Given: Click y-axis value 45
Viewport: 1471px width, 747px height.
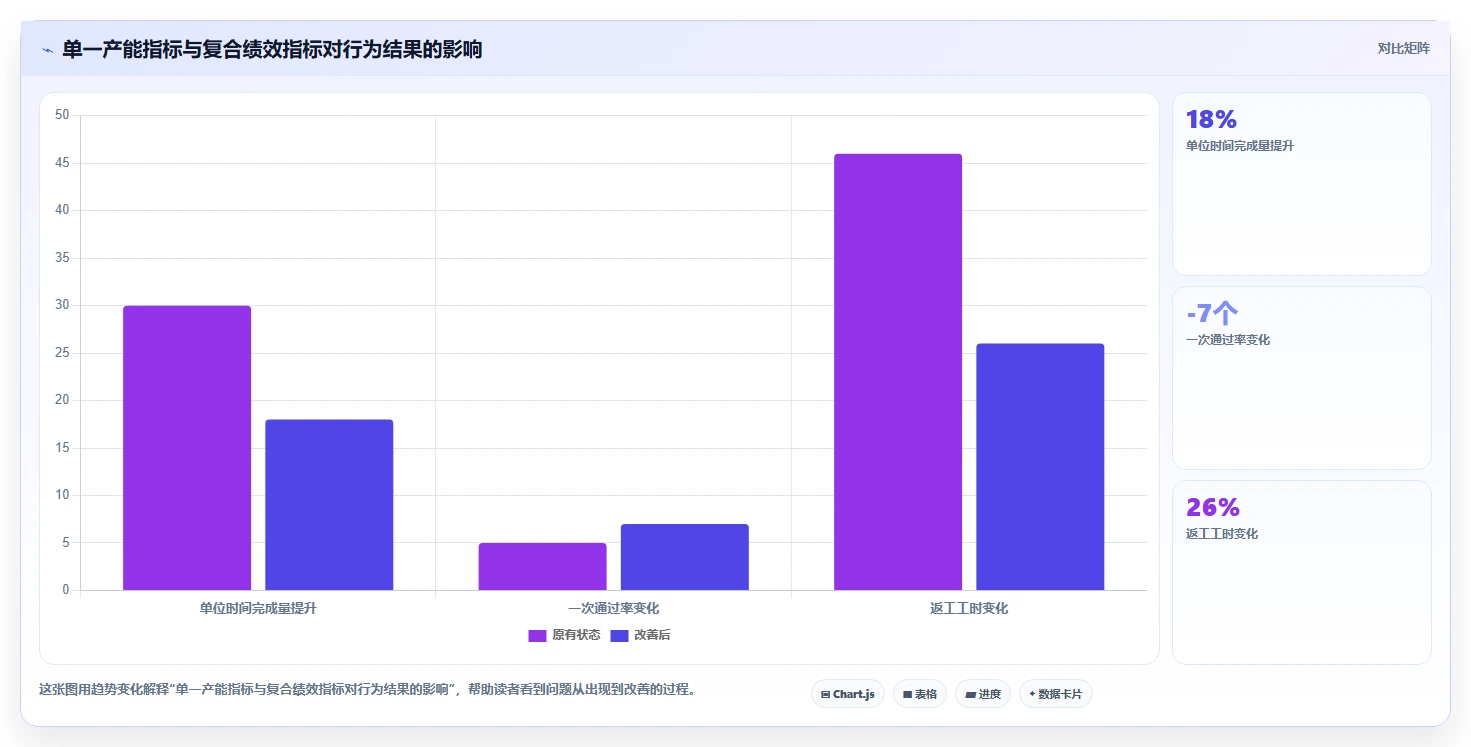Looking at the screenshot, I should pyautogui.click(x=62, y=163).
